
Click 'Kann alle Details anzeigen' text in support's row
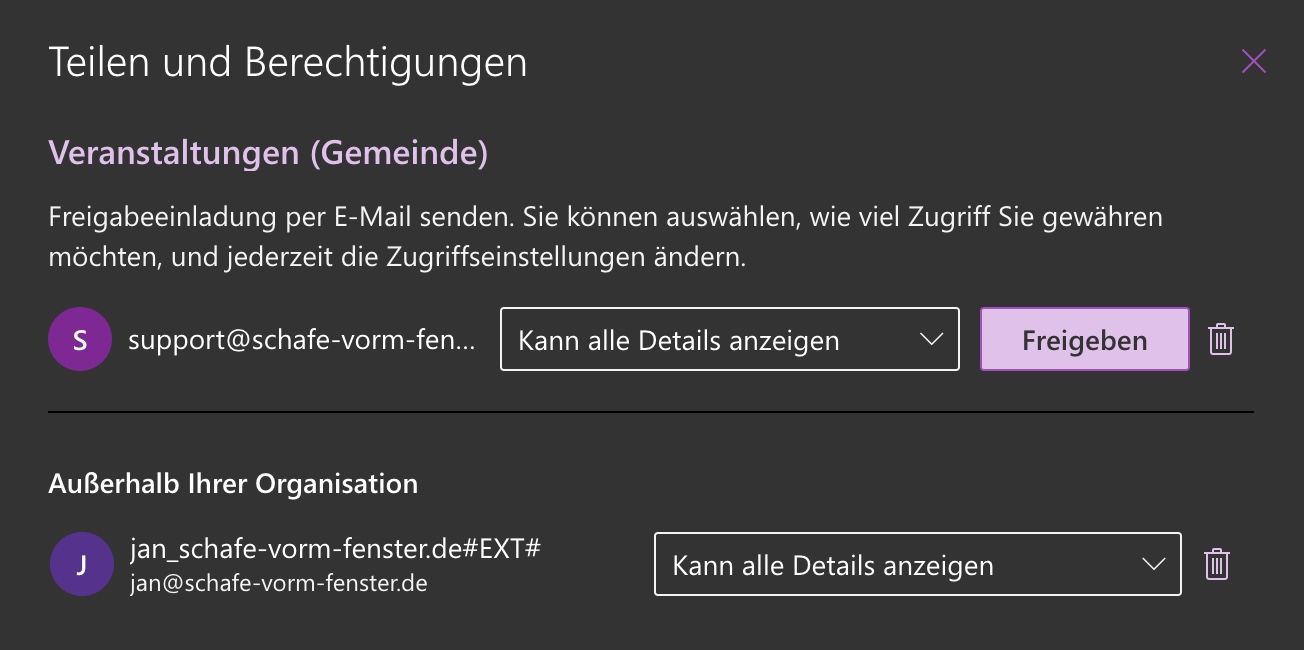point(679,340)
